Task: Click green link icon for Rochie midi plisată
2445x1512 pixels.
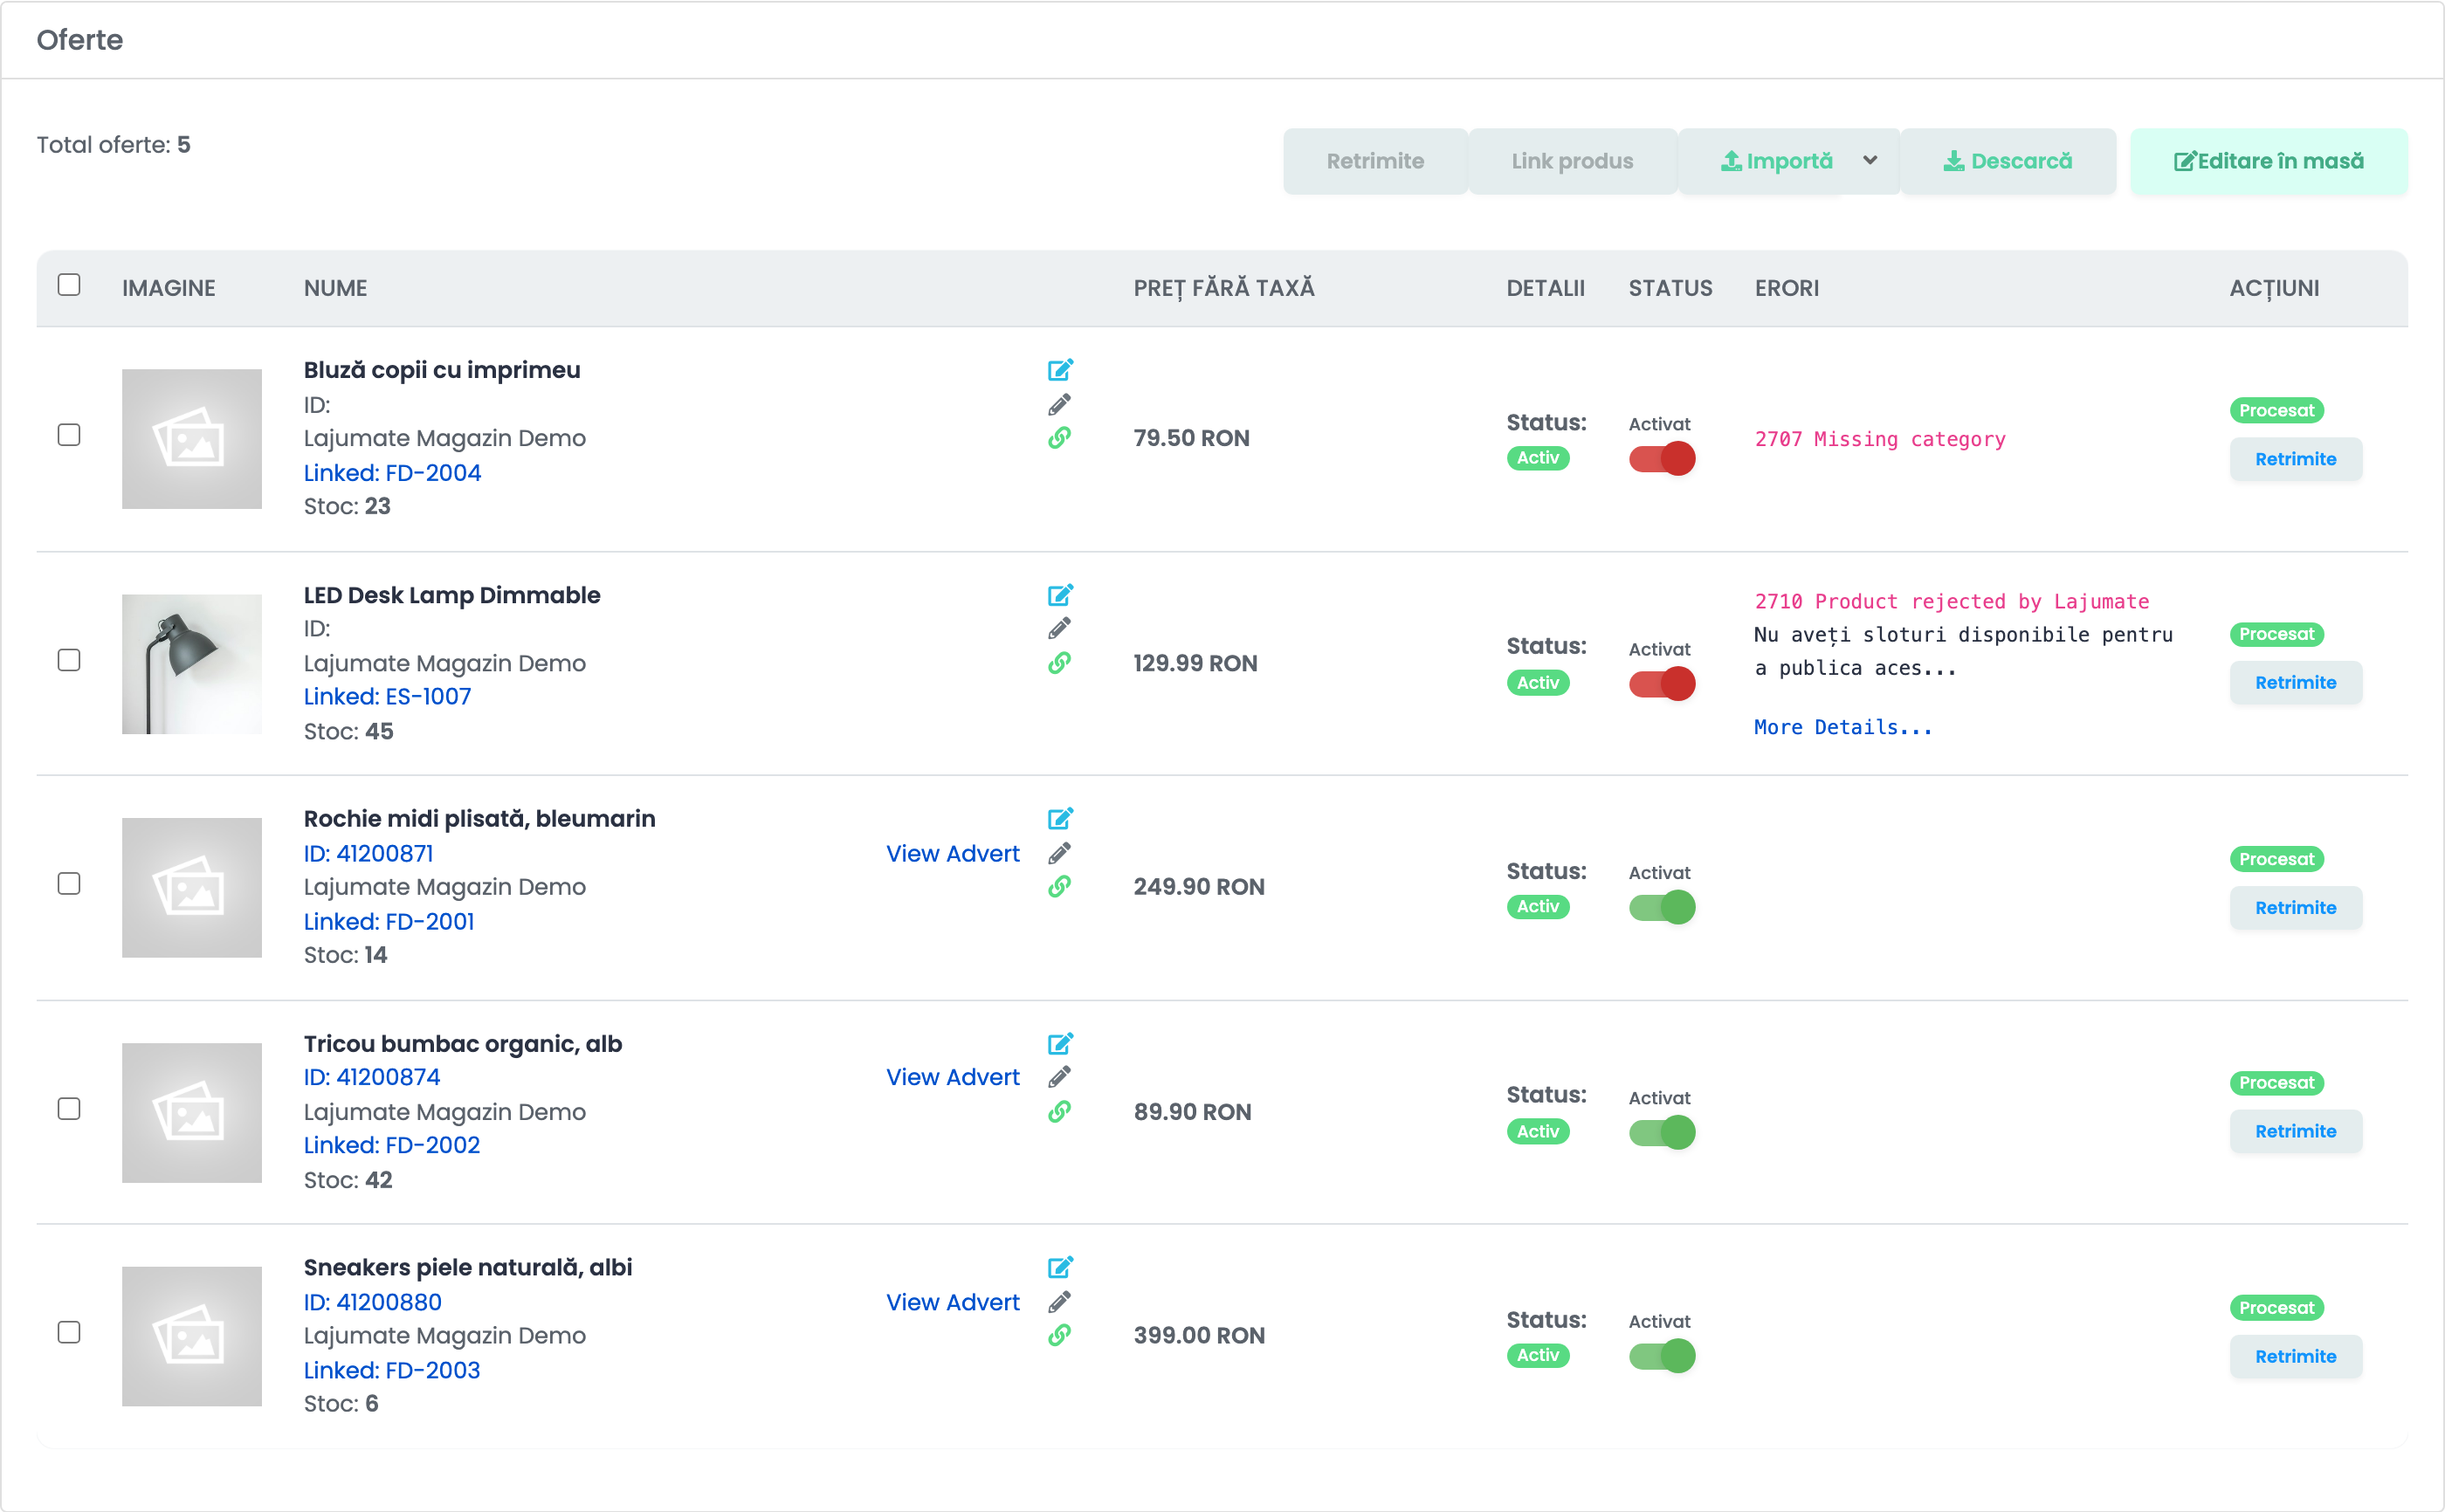Action: pyautogui.click(x=1059, y=887)
